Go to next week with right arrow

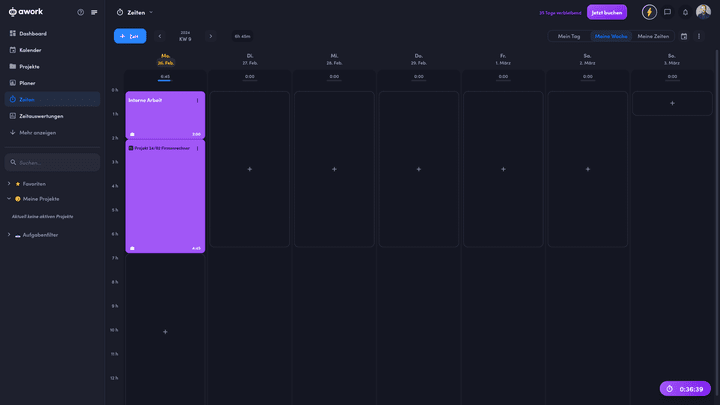point(211,36)
